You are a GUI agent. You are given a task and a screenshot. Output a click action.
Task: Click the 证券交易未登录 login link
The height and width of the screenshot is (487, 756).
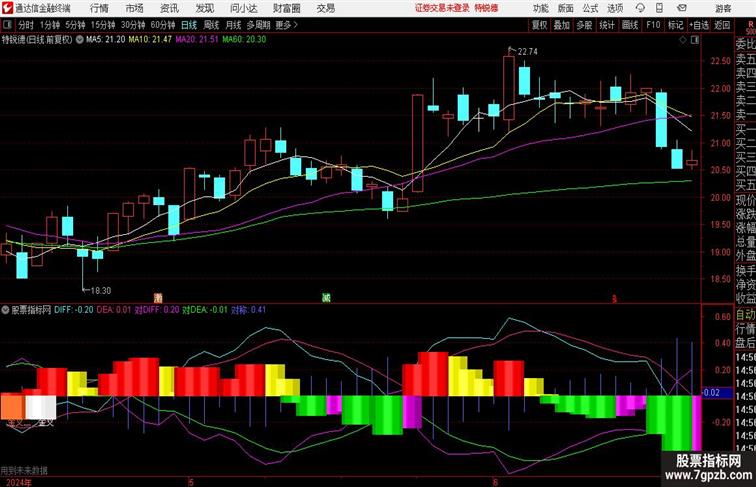442,8
